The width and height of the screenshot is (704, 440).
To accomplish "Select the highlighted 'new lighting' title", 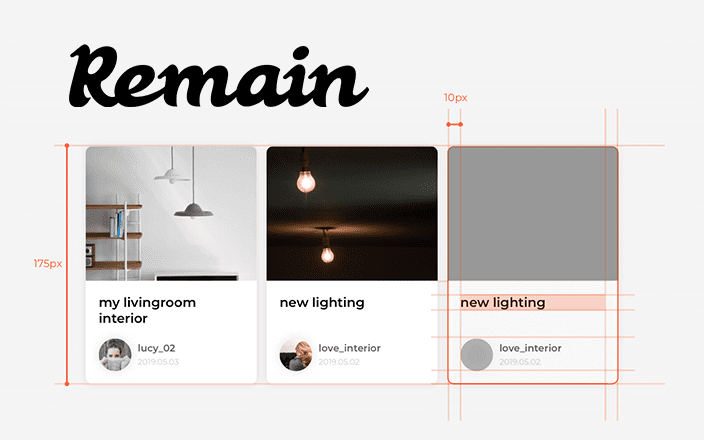I will pos(503,302).
